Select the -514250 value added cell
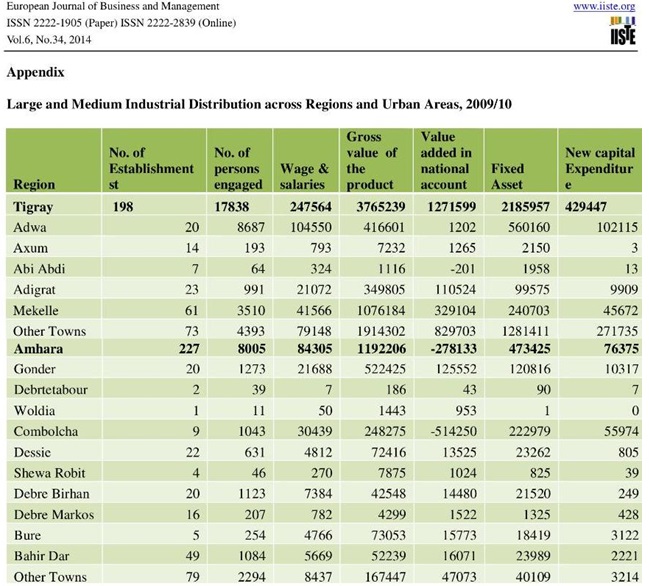The image size is (649, 586). tap(445, 431)
